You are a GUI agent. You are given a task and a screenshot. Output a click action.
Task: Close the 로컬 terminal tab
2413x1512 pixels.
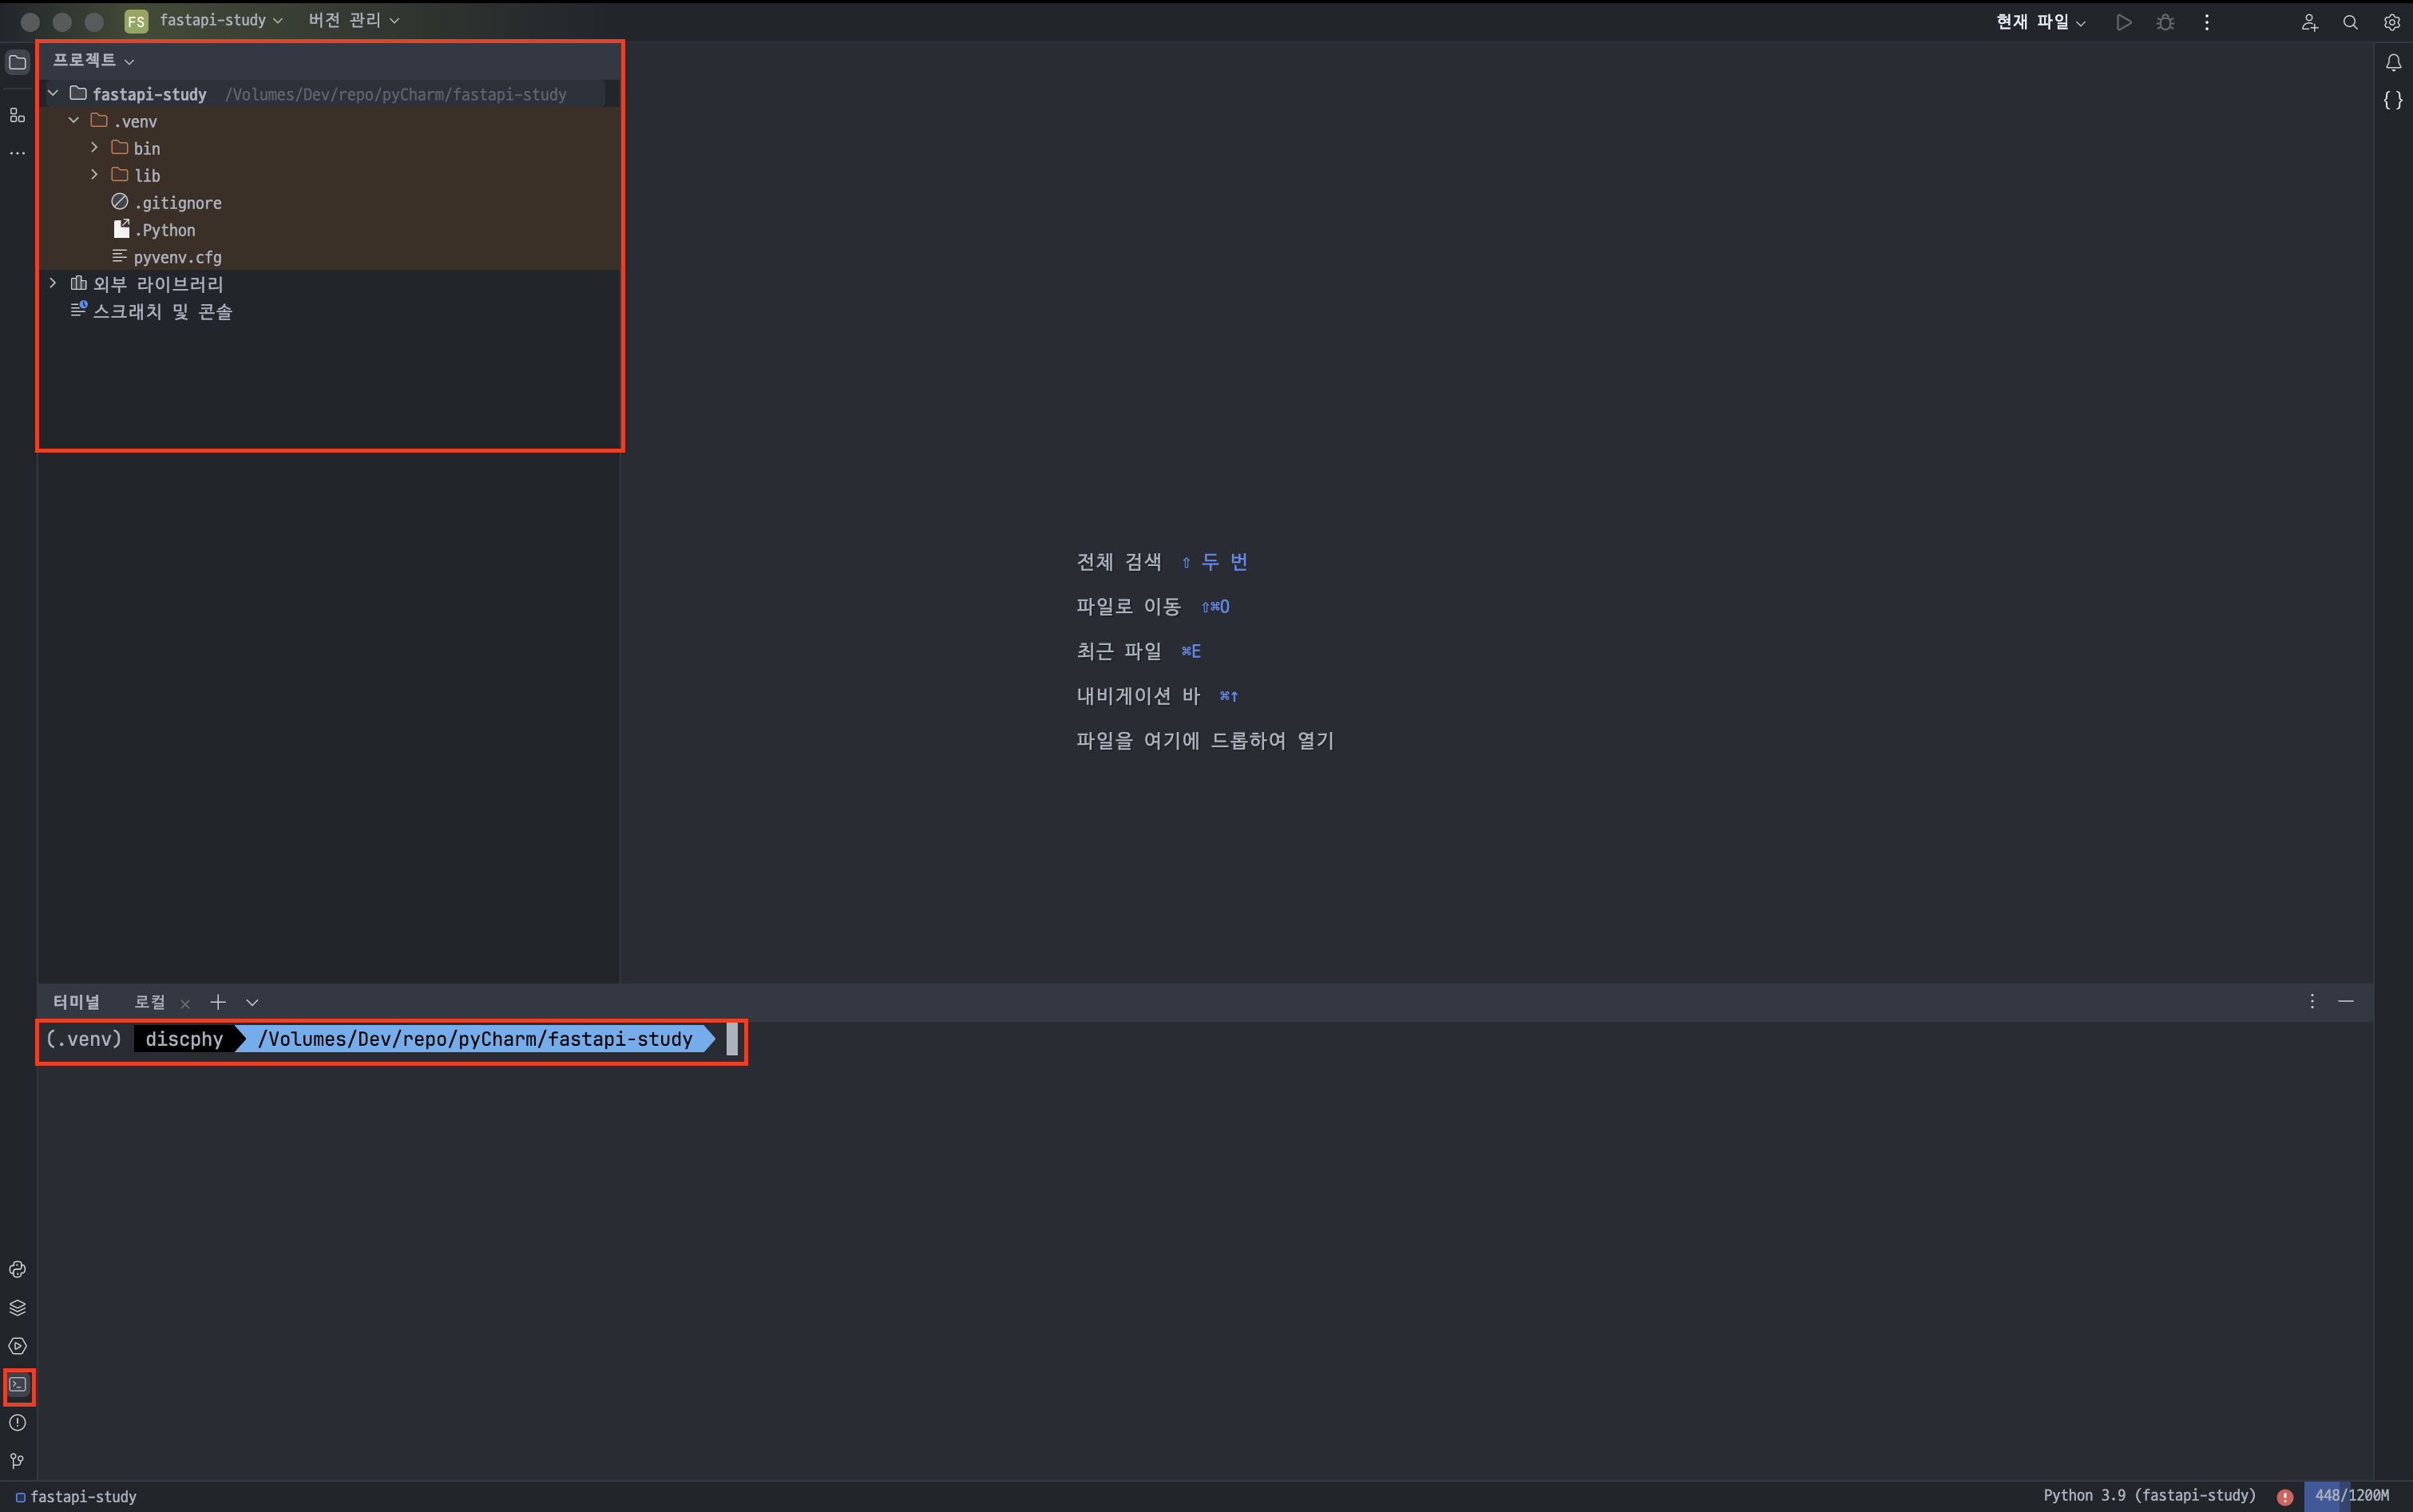coord(185,1003)
